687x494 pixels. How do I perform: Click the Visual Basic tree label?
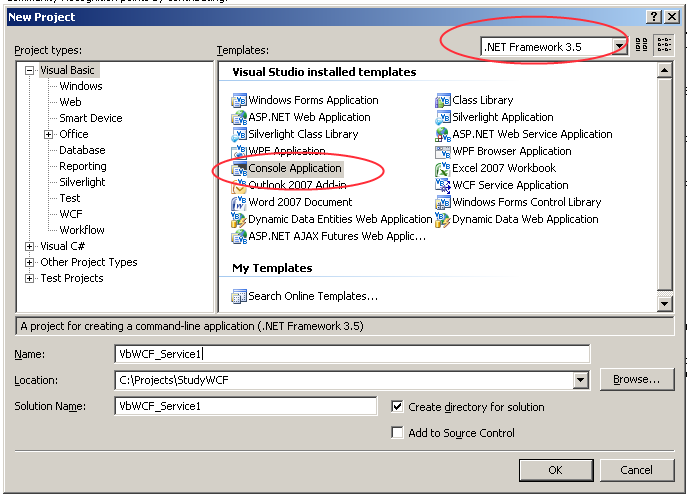click(x=67, y=70)
